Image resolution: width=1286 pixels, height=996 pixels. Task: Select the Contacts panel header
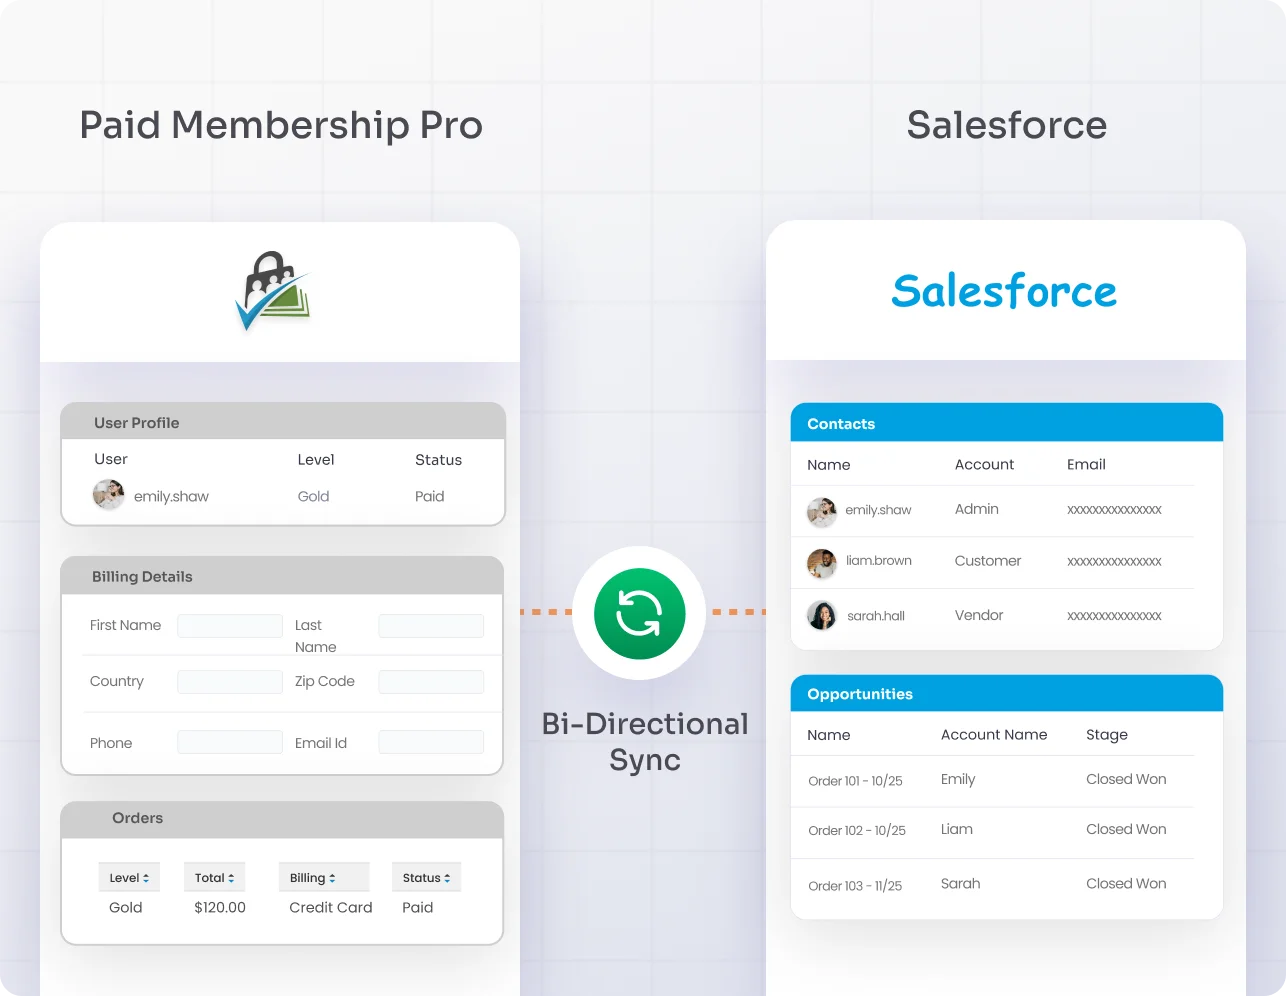pos(1007,423)
